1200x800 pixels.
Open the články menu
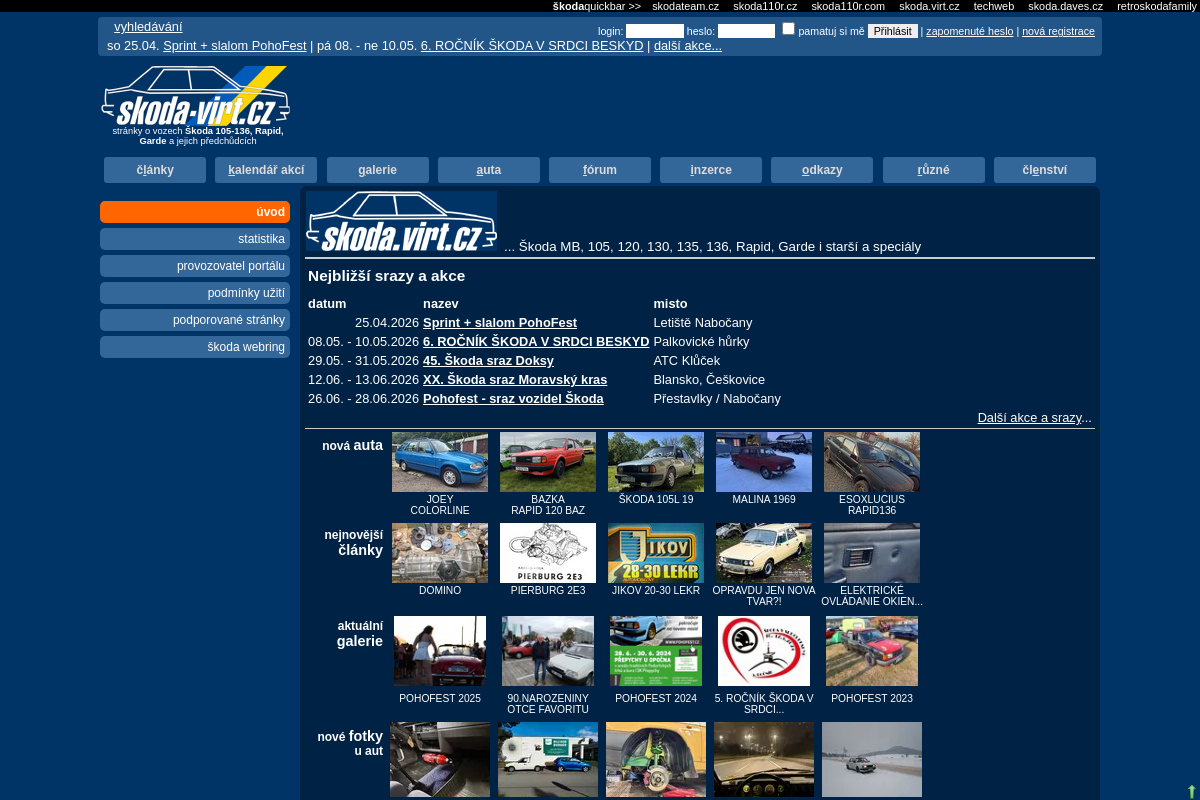155,170
